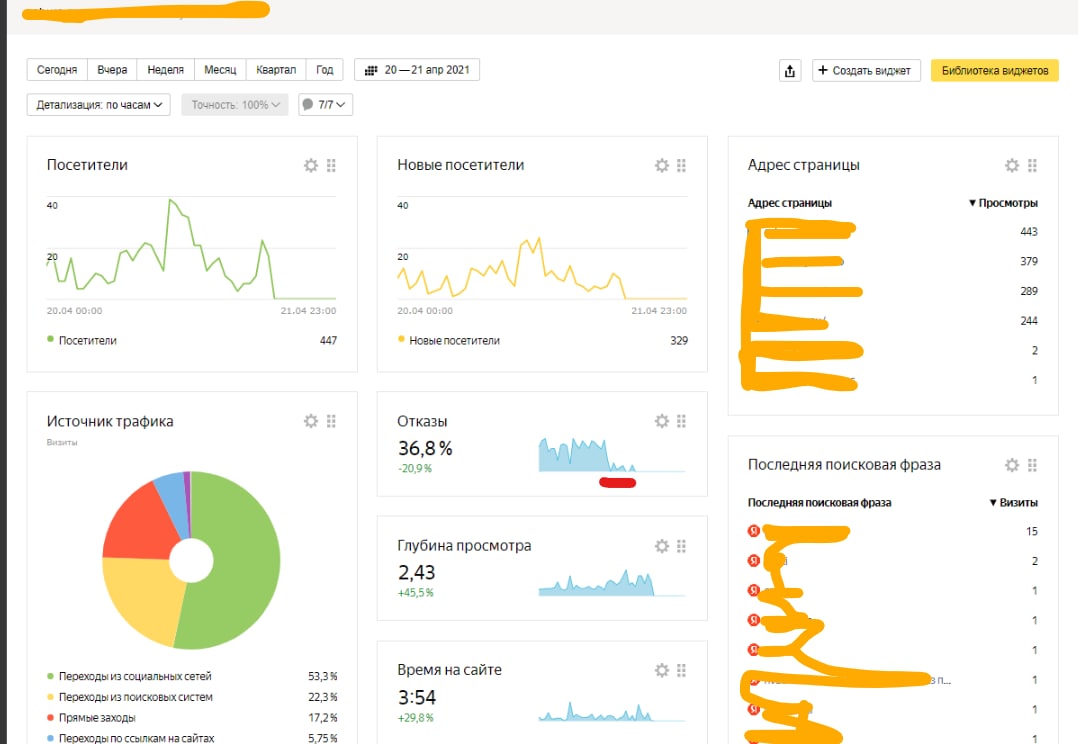The height and width of the screenshot is (744, 1078).
Task: Open settings gear of Время на сайте widget
Action: click(661, 670)
